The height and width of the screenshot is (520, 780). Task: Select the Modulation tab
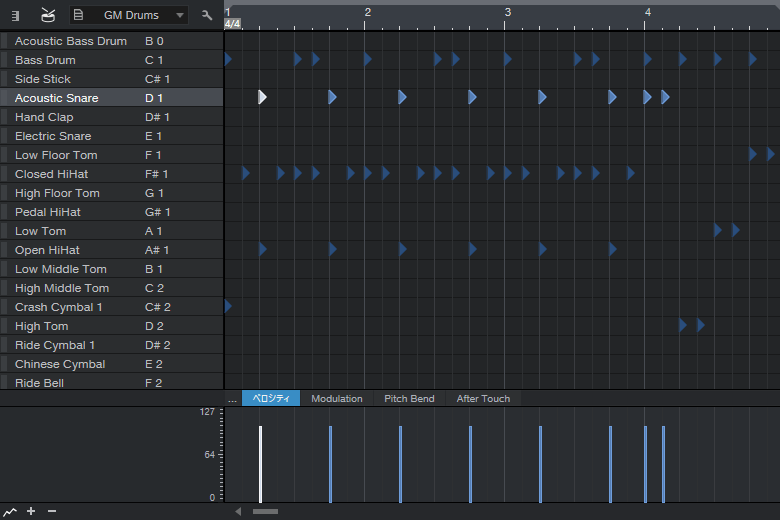337,399
